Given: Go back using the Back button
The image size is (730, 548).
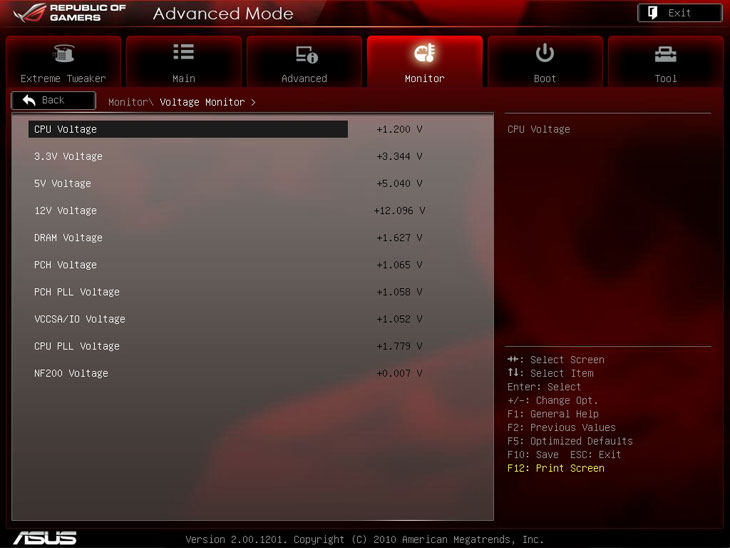Looking at the screenshot, I should [x=53, y=100].
